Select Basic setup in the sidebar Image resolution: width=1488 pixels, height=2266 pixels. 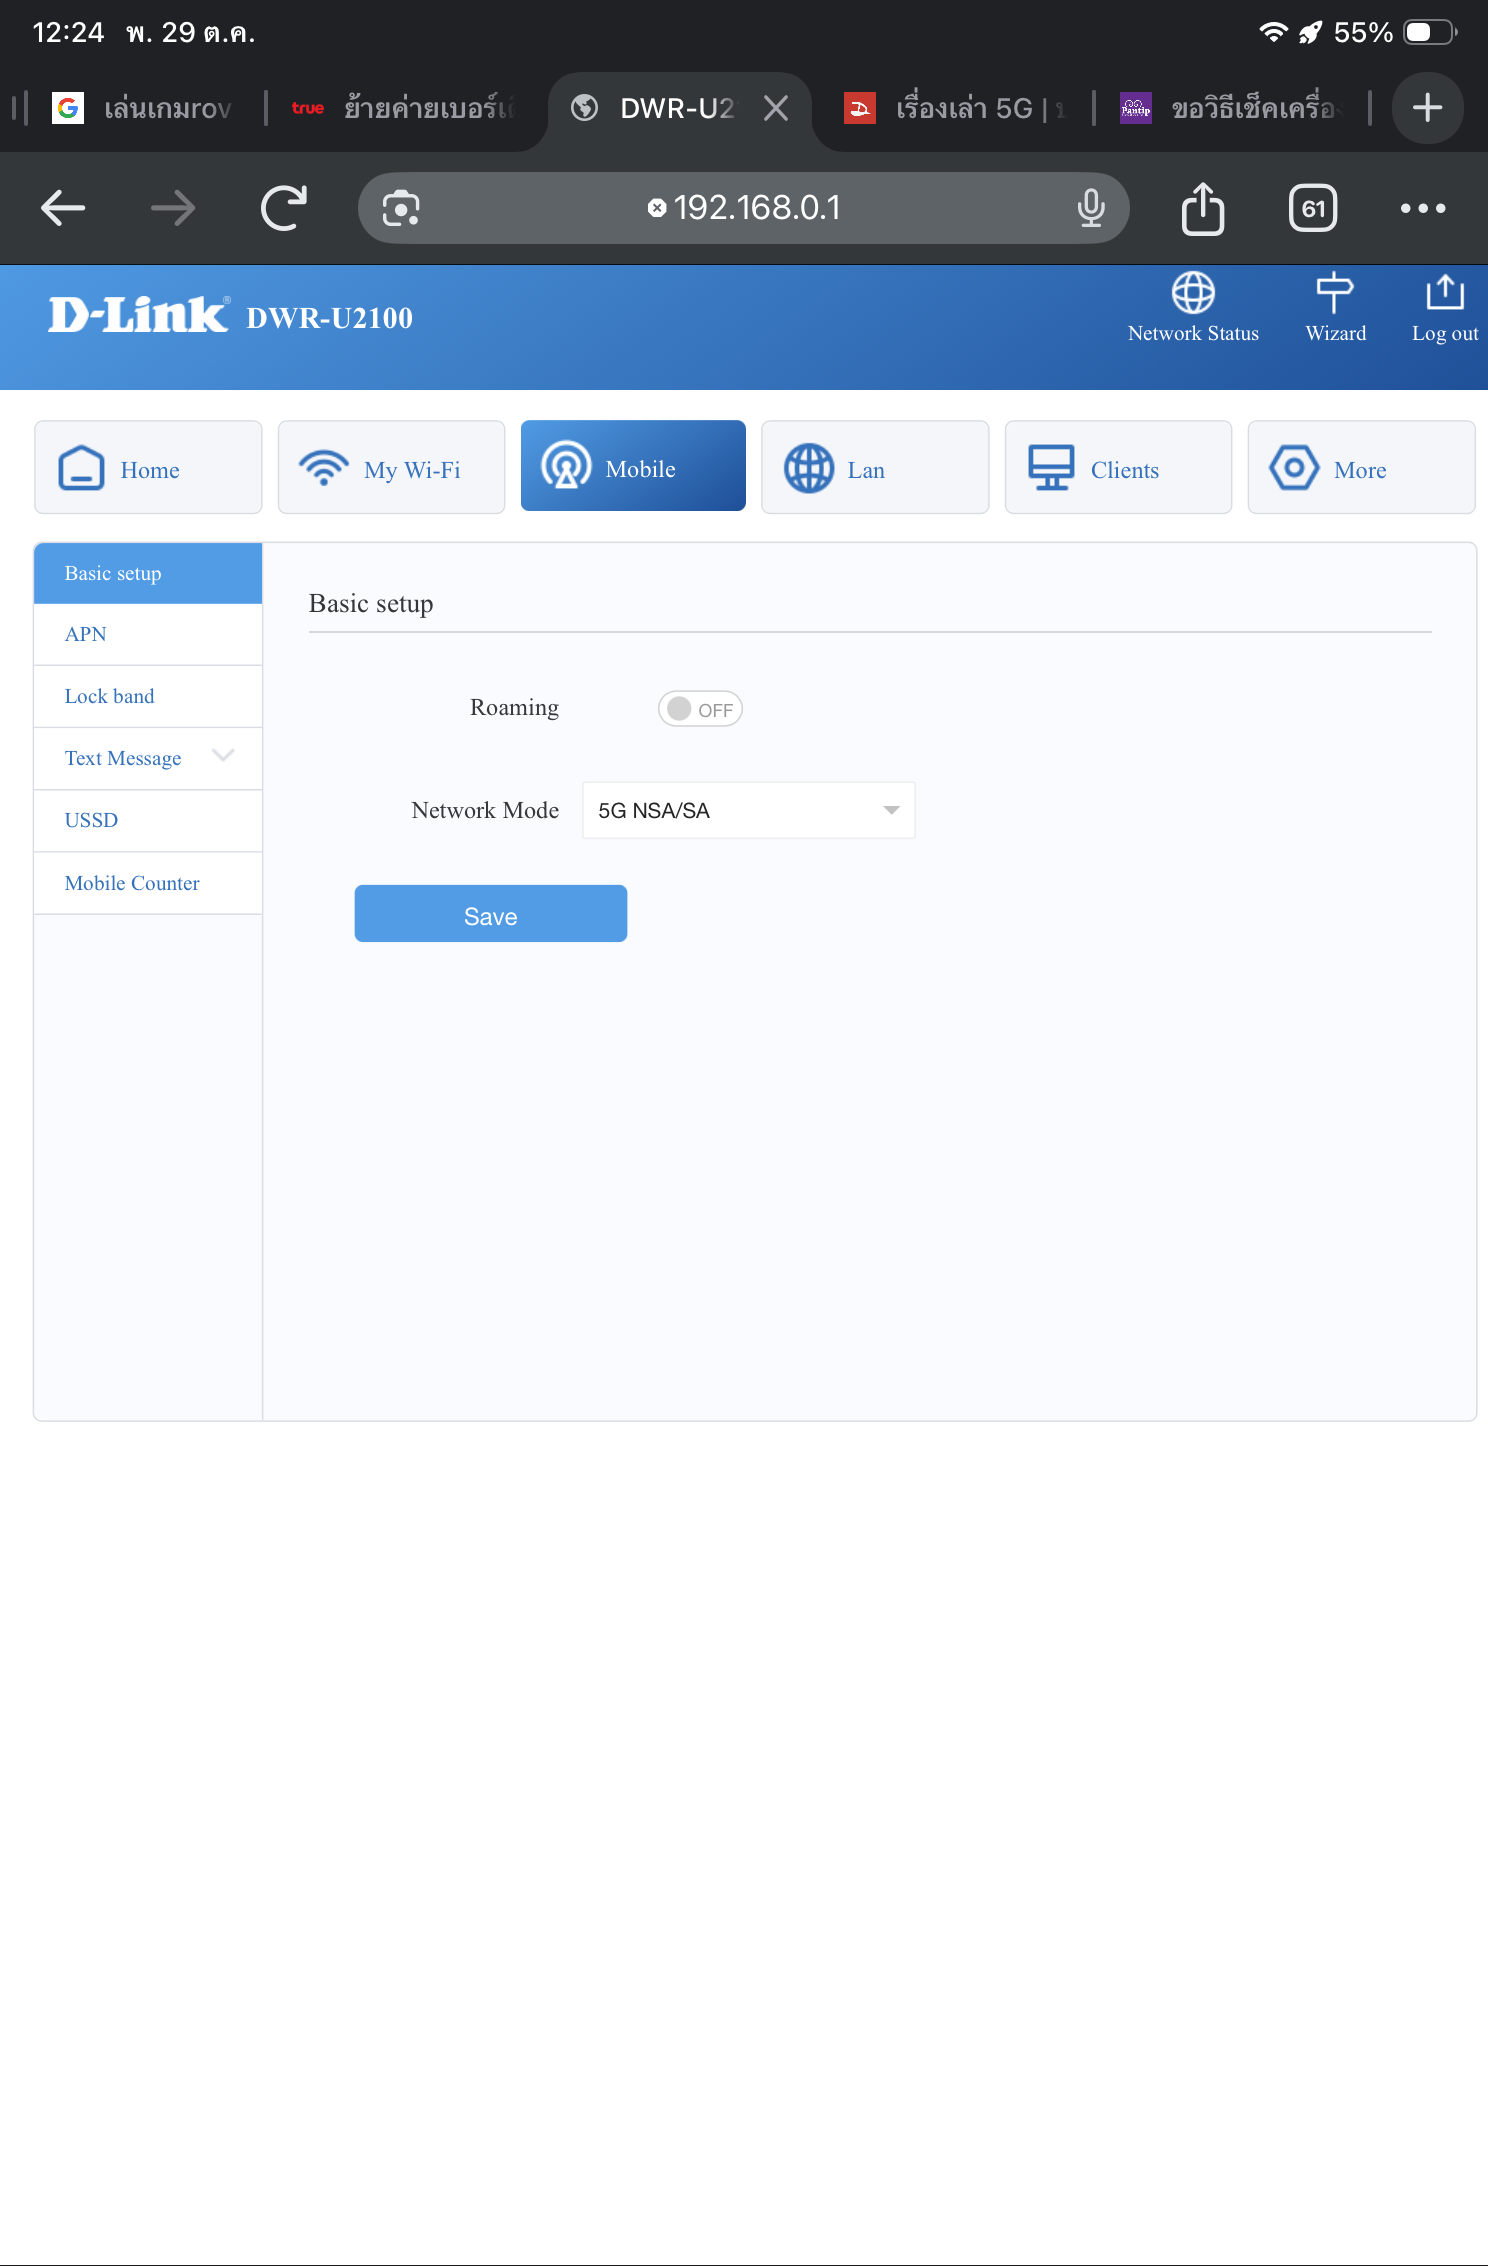(x=148, y=573)
